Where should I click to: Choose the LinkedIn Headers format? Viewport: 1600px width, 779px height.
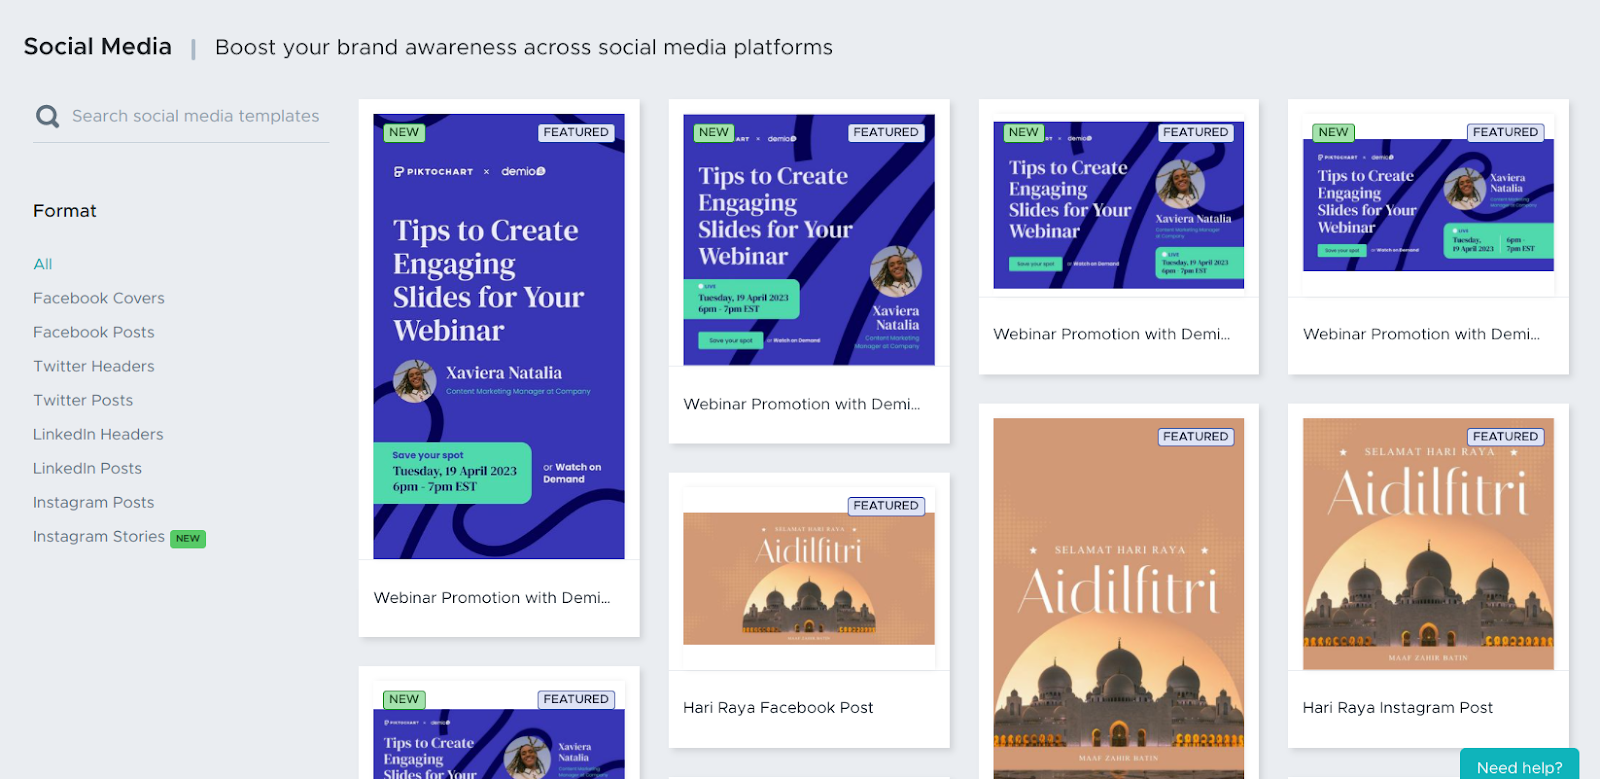98,434
